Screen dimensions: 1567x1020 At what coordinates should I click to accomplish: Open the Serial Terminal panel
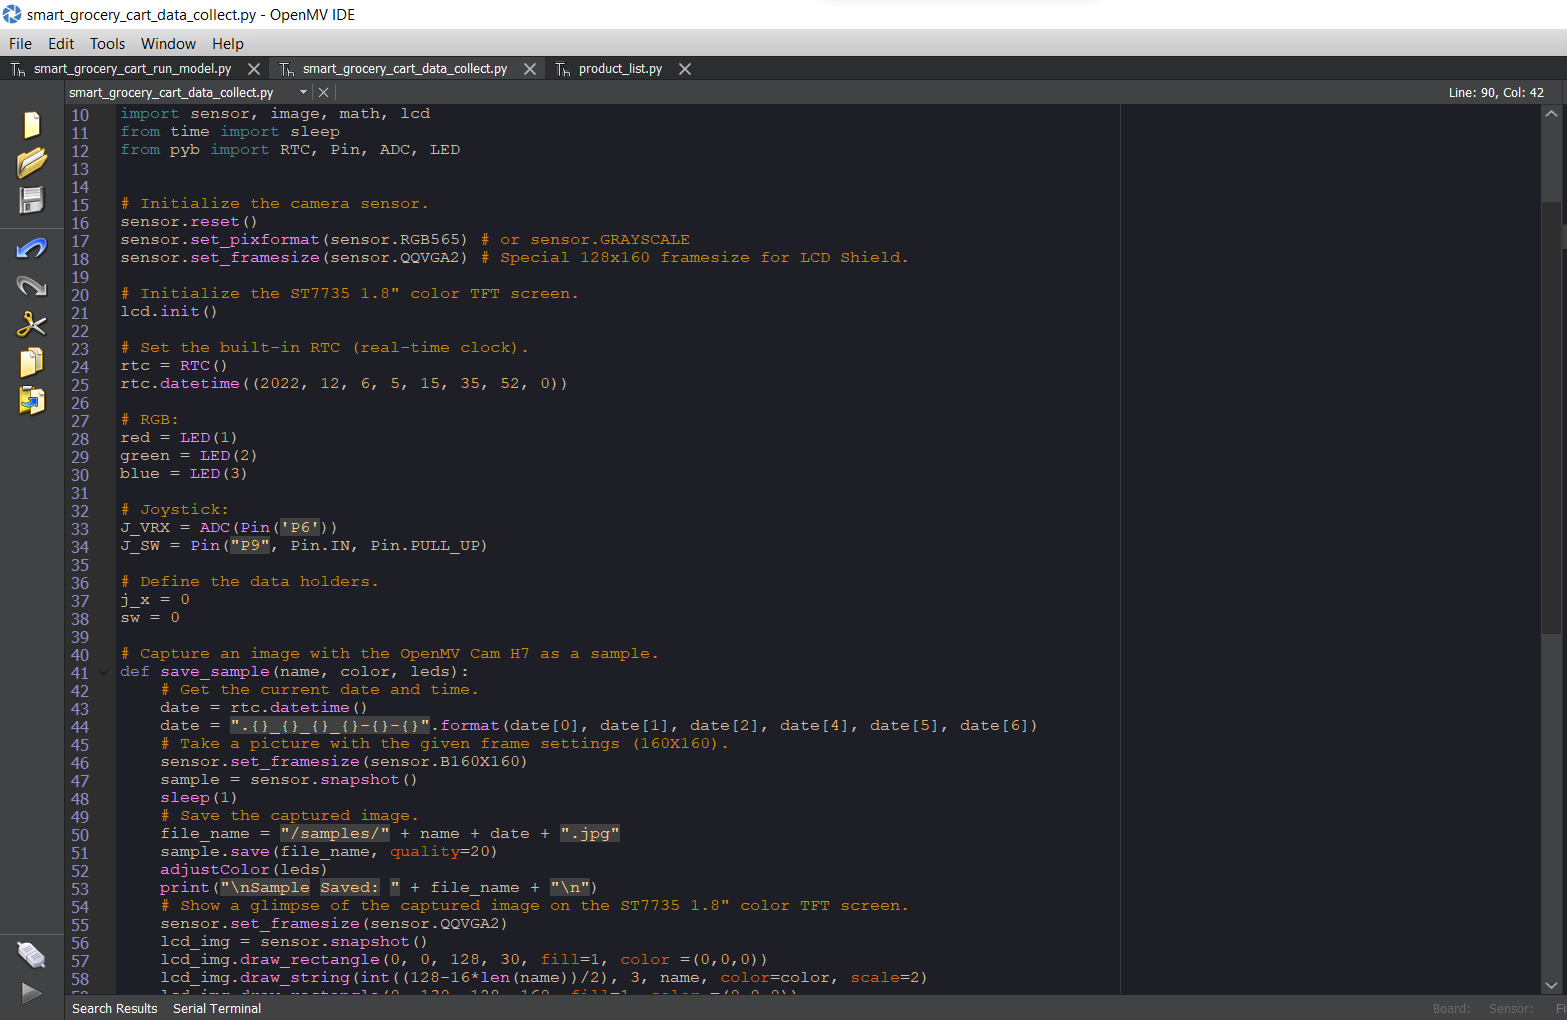pos(216,1008)
